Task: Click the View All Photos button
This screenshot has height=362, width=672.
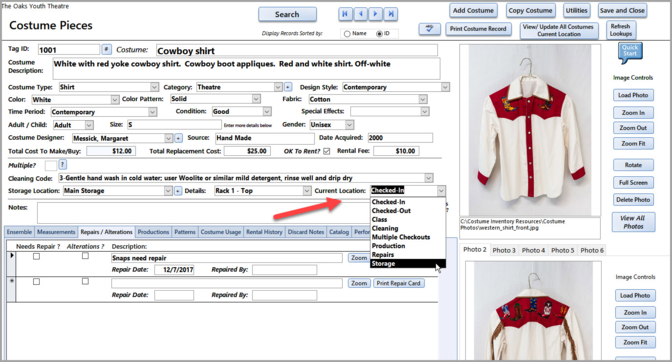Action: click(633, 222)
